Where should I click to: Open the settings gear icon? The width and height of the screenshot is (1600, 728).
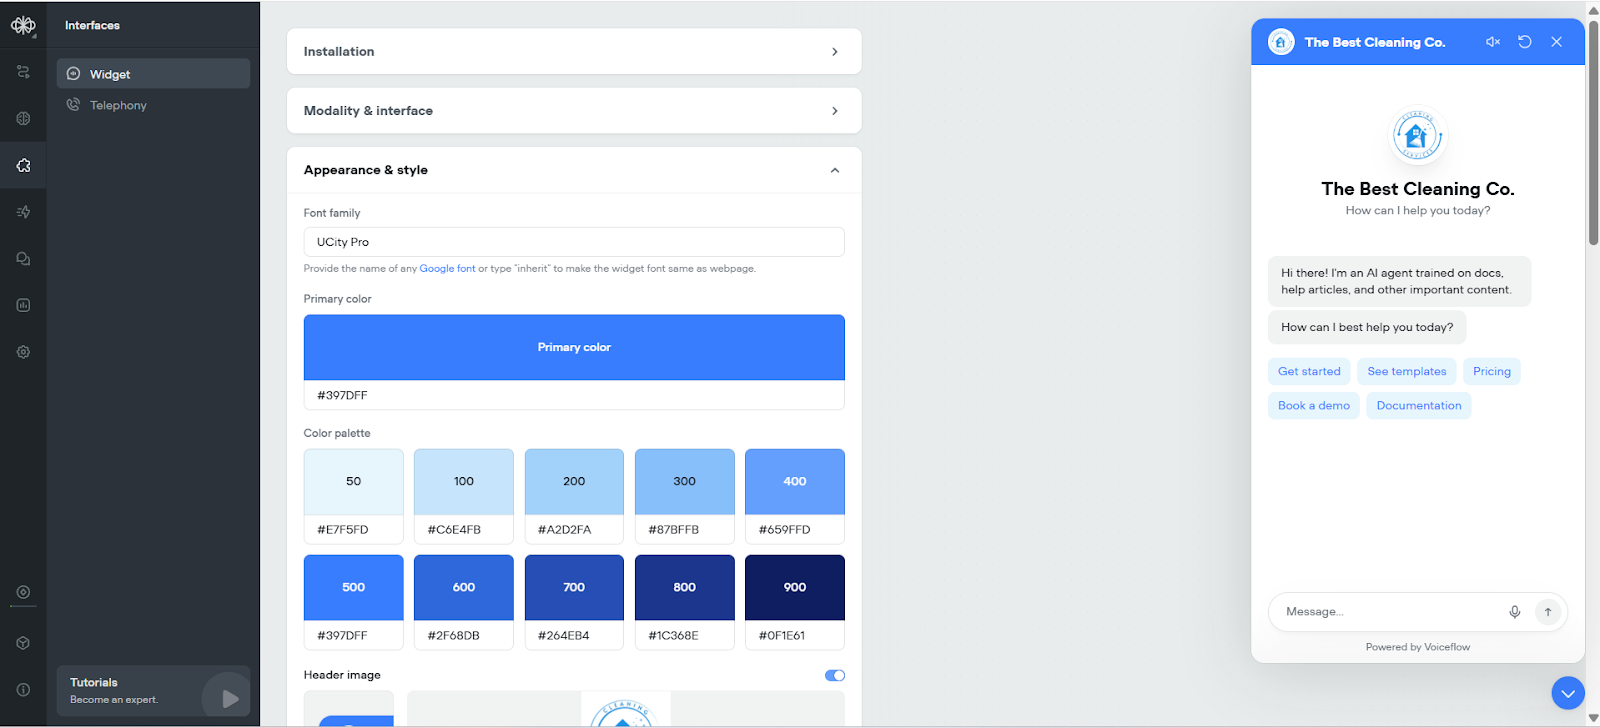click(x=23, y=352)
